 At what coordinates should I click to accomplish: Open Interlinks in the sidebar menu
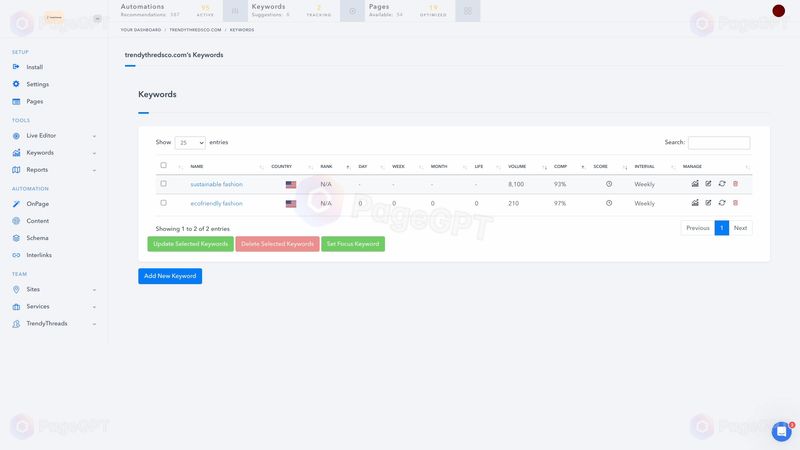point(39,255)
